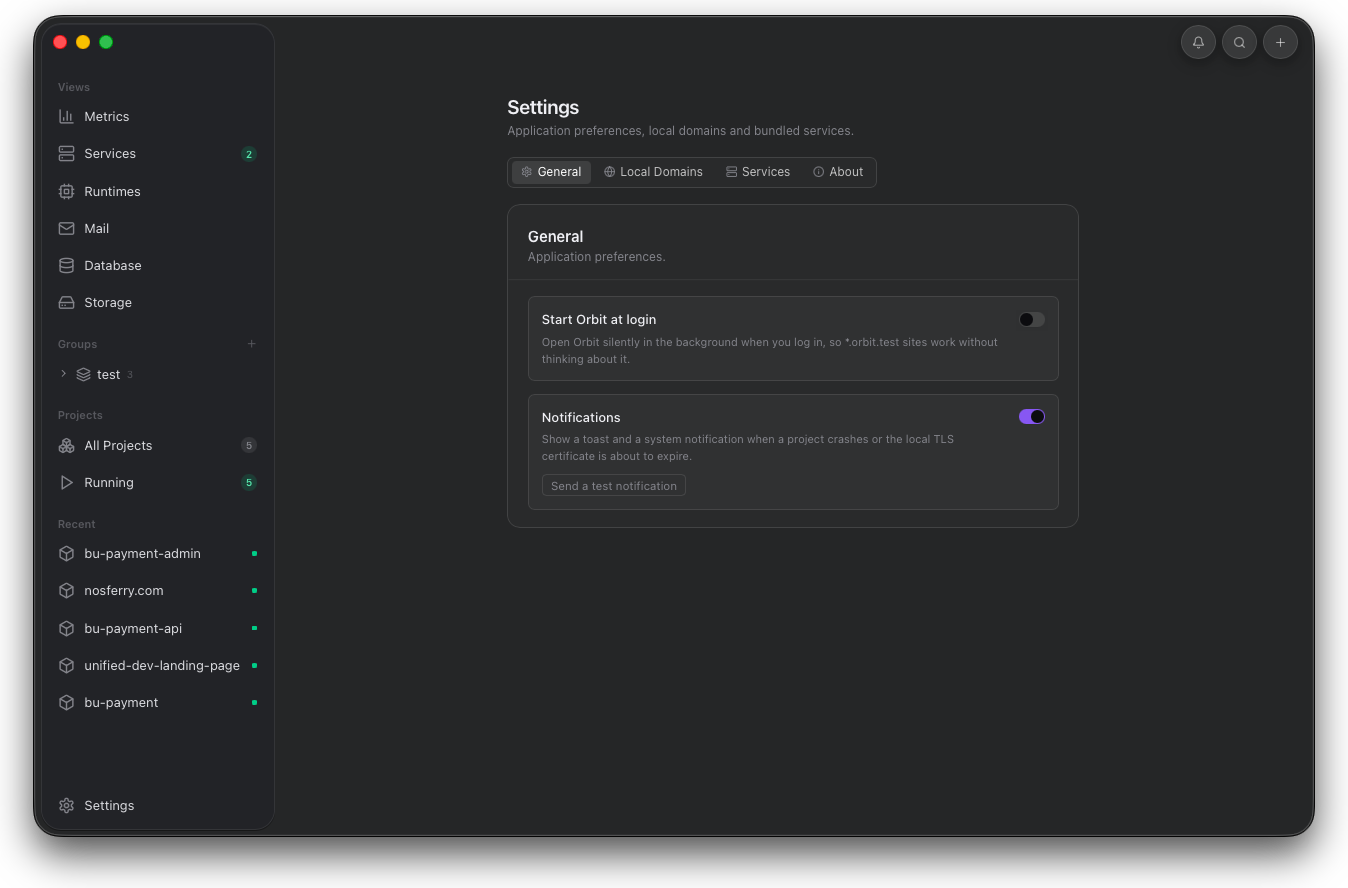Disable the Notifications toggle
The width and height of the screenshot is (1348, 888).
coord(1032,417)
